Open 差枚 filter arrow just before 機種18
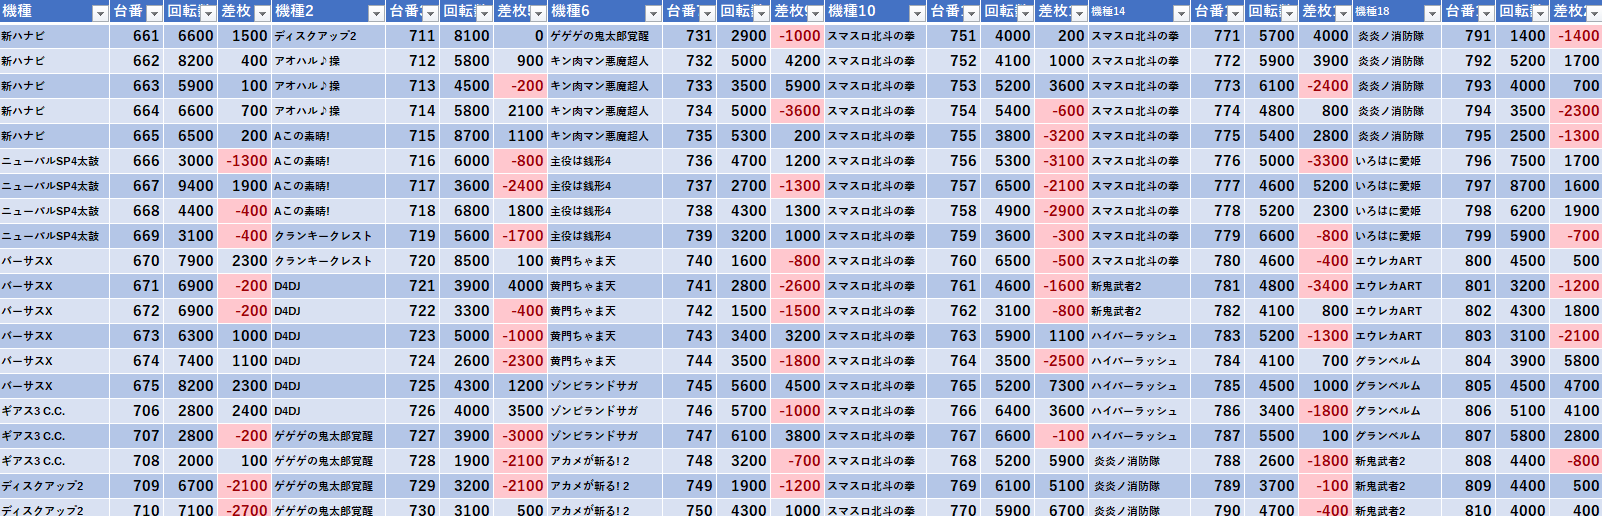The width and height of the screenshot is (1602, 516). (x=1342, y=13)
